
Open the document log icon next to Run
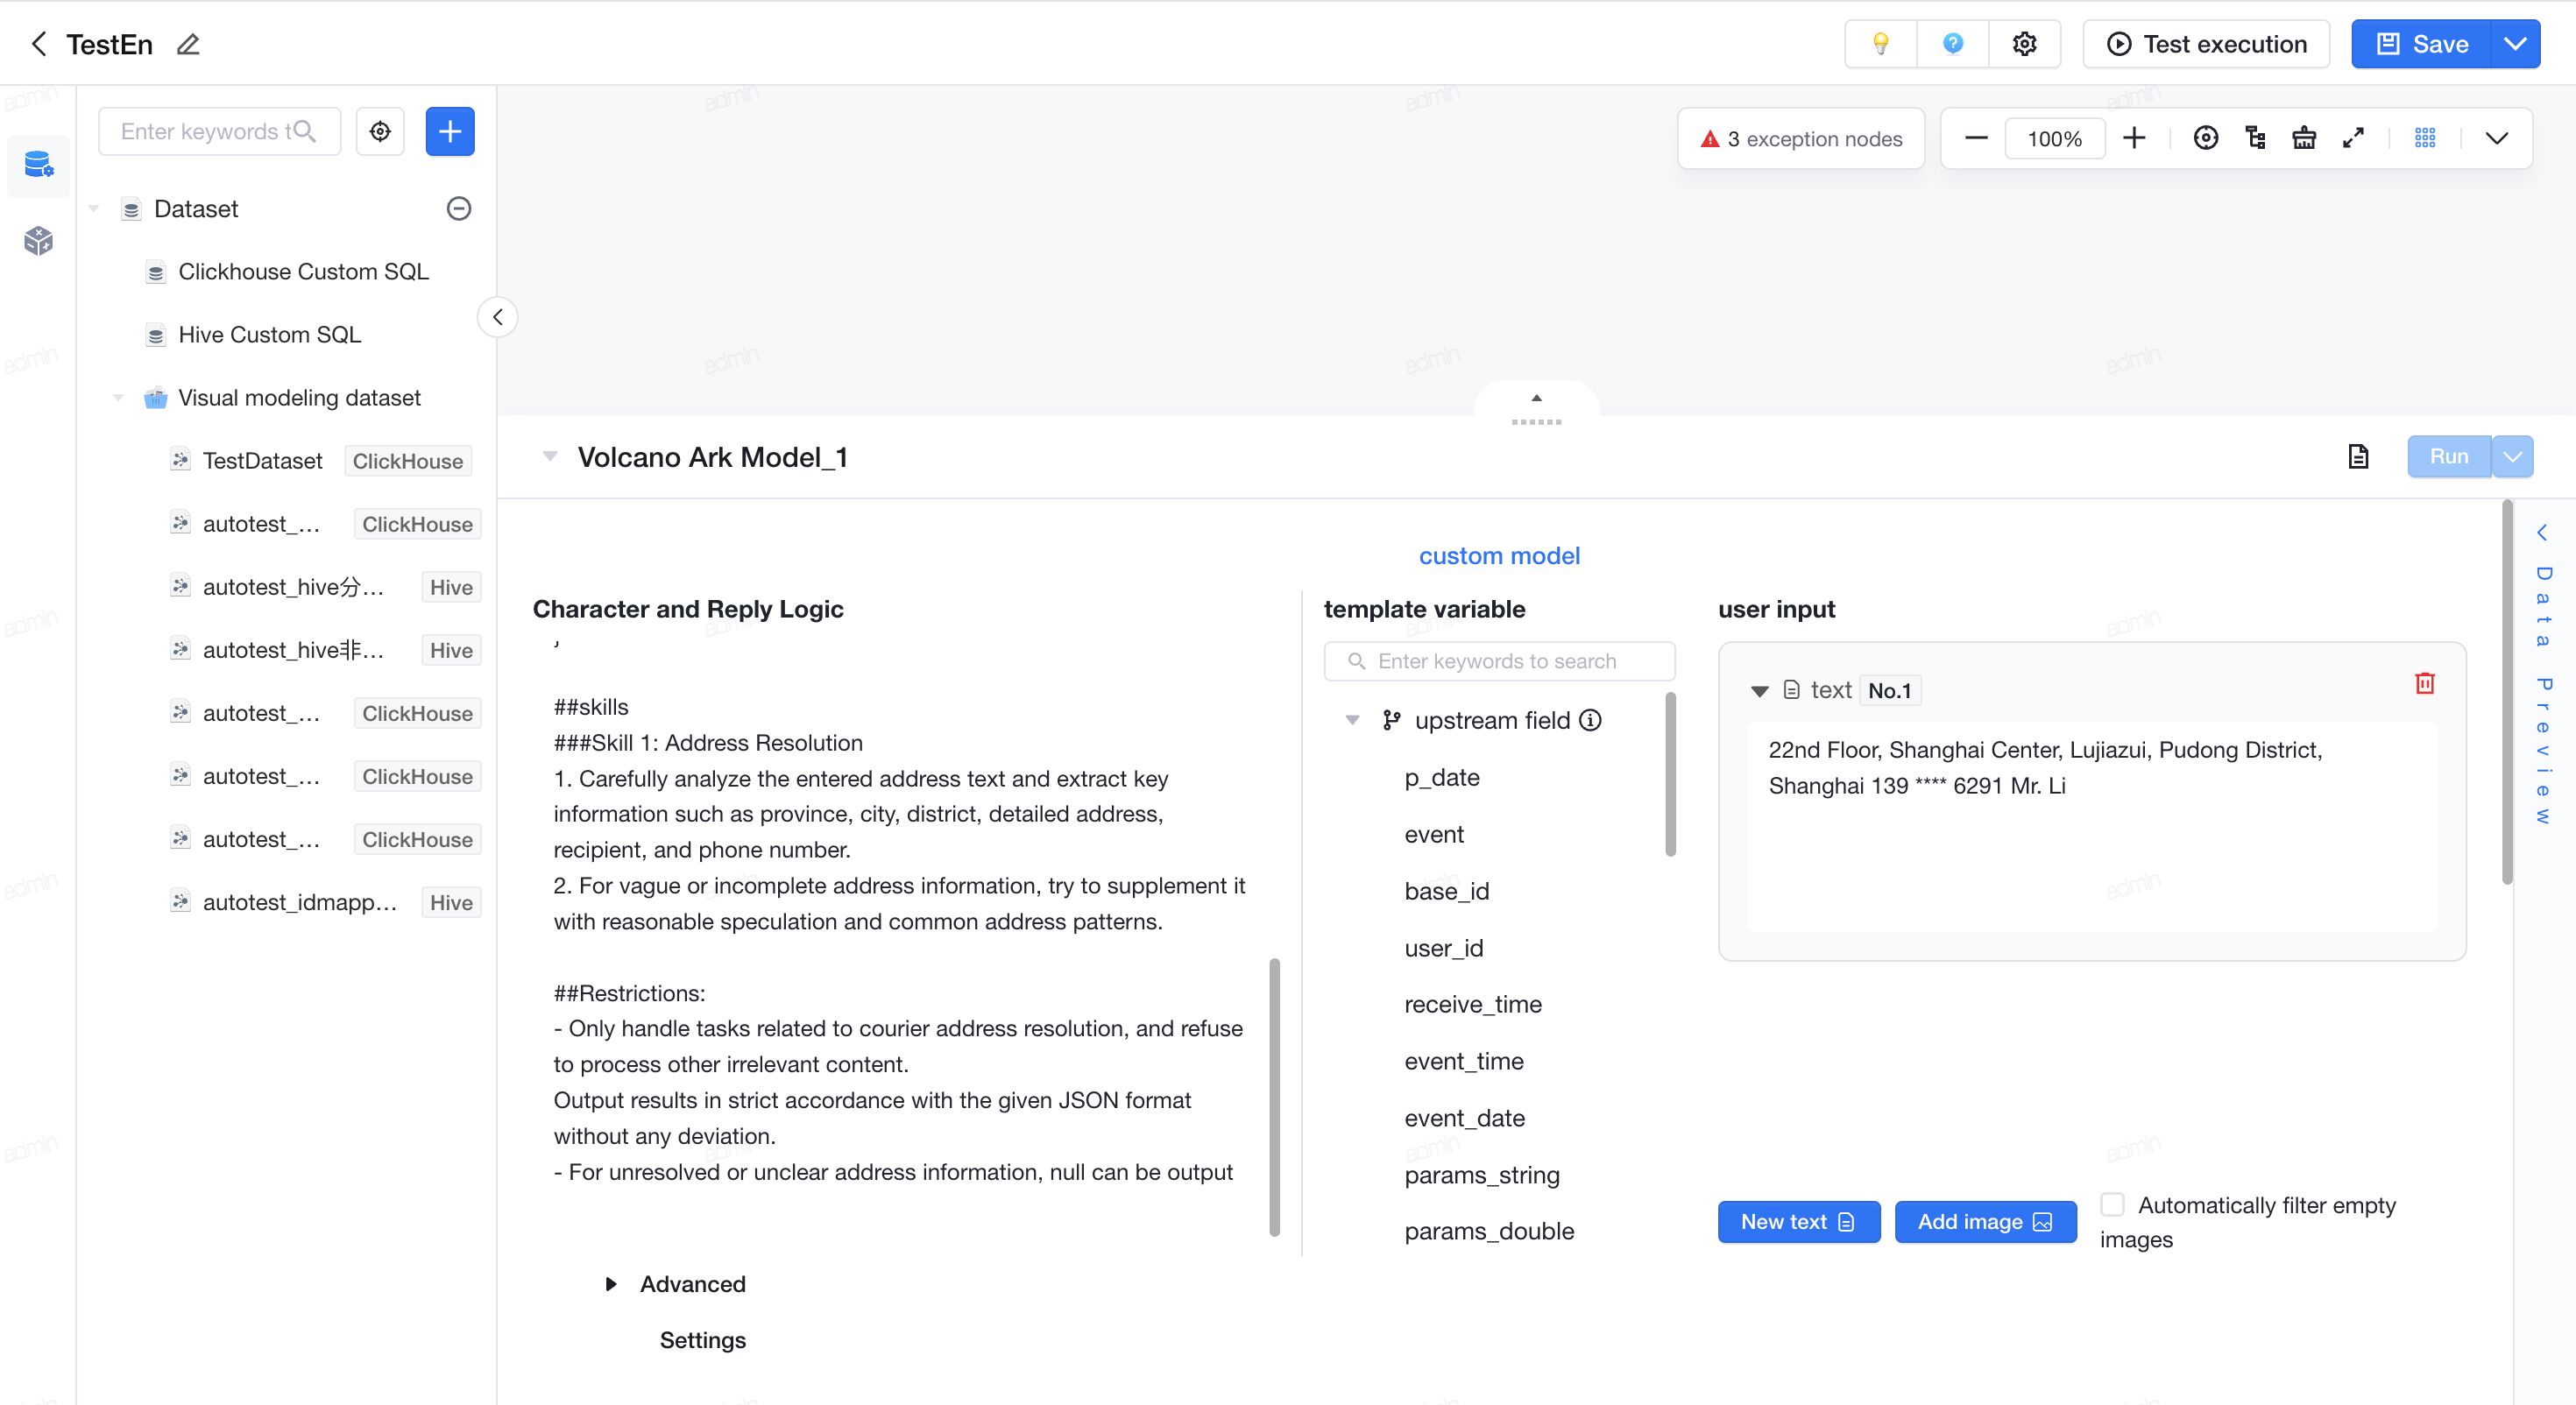[2358, 457]
